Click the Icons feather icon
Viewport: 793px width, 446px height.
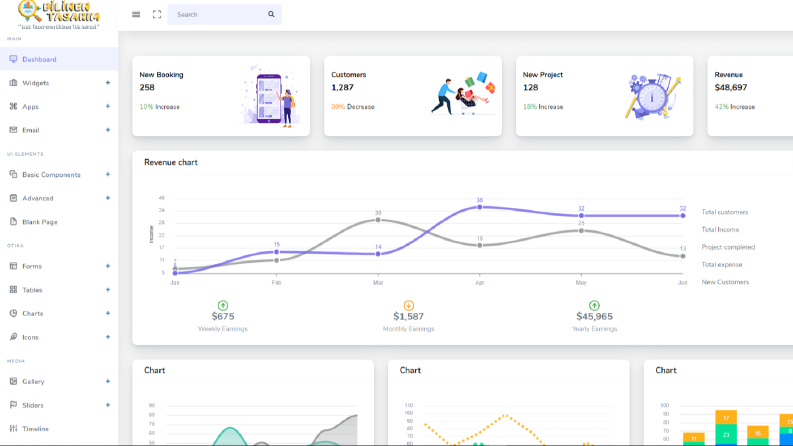[x=13, y=337]
